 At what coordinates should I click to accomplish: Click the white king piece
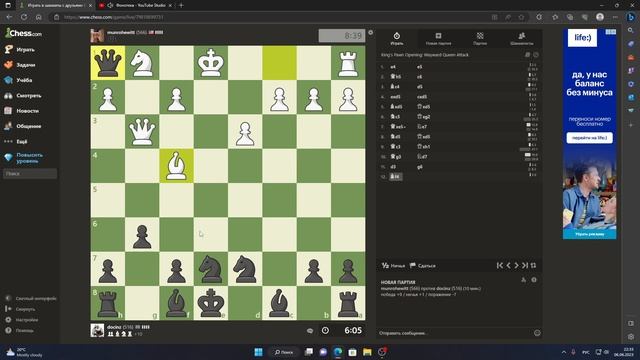pyautogui.click(x=211, y=63)
